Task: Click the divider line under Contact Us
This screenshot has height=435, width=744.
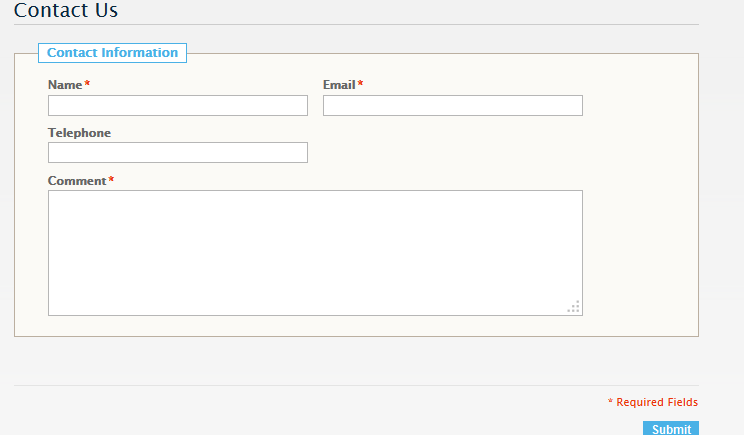Action: click(x=356, y=24)
